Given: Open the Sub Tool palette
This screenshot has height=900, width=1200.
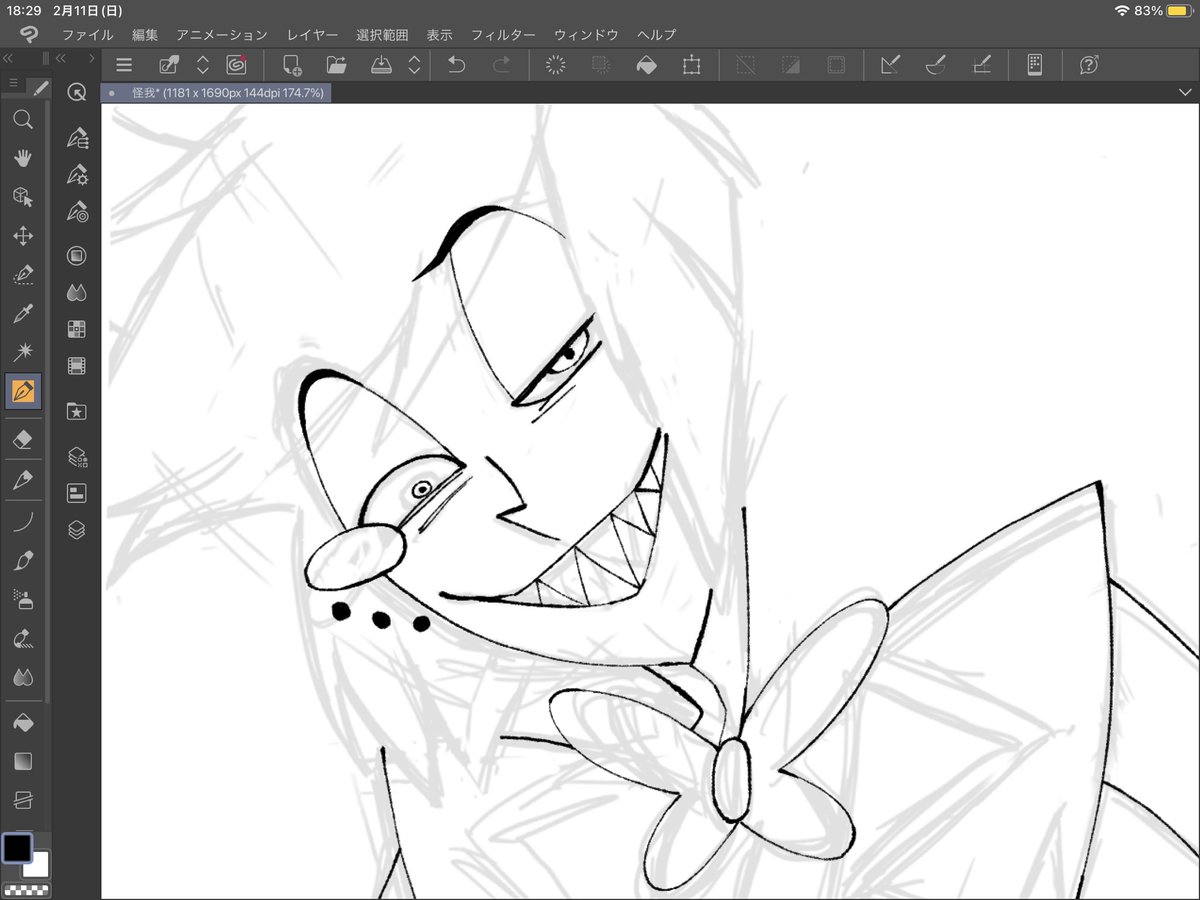Looking at the screenshot, I should 77,138.
